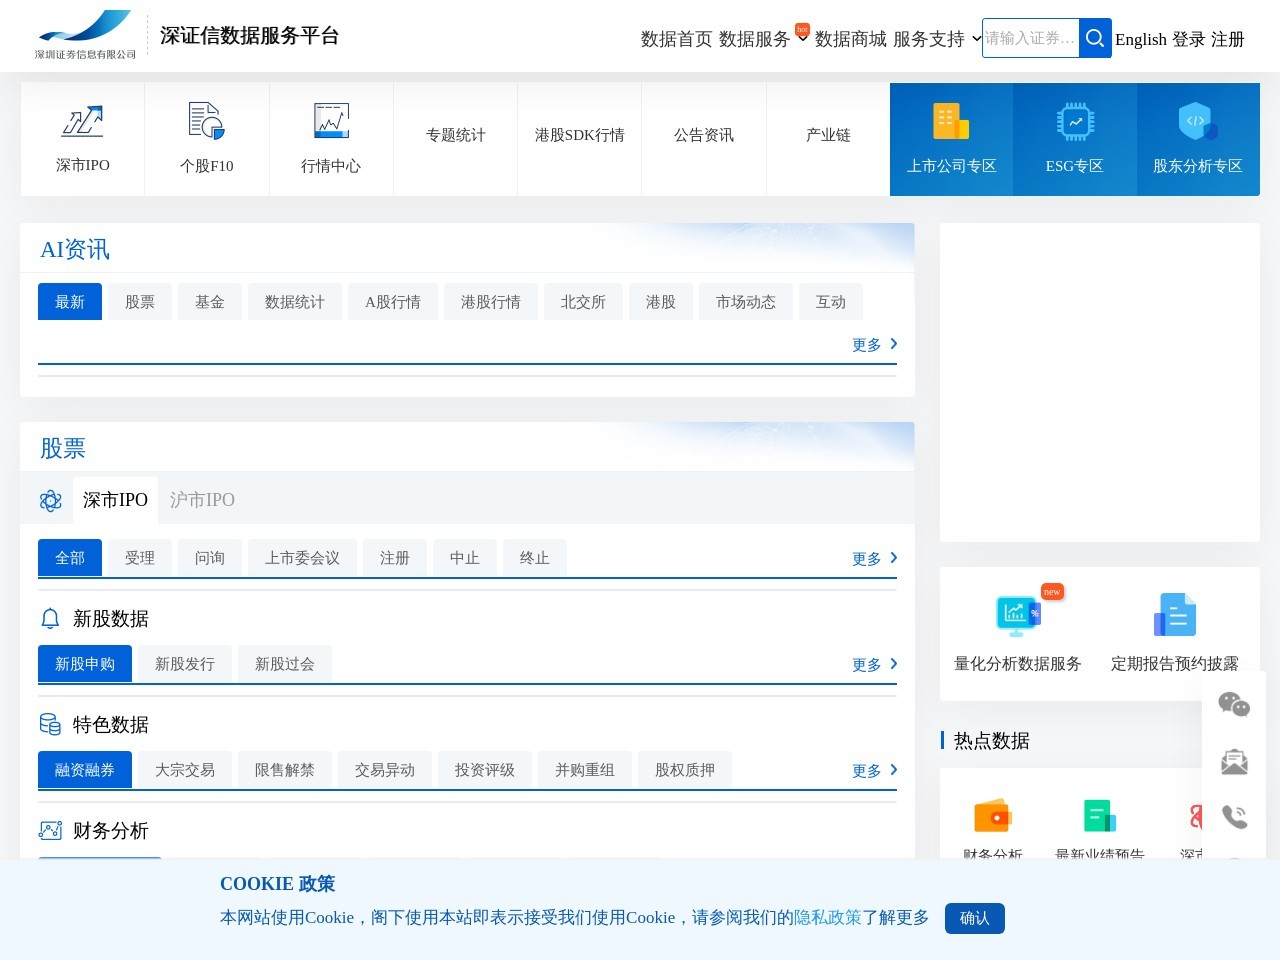Open 股东分析专区 shield icon
The width and height of the screenshot is (1280, 960).
(1197, 121)
